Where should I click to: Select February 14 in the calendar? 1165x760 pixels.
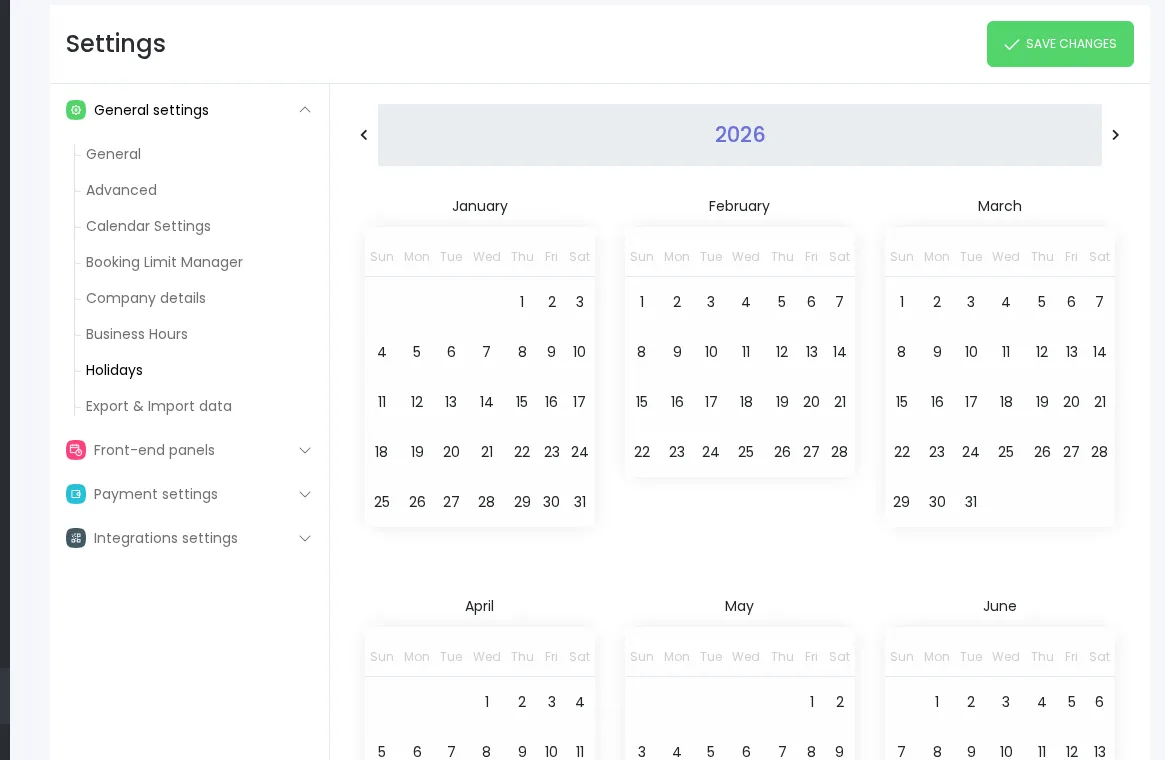pyautogui.click(x=840, y=351)
